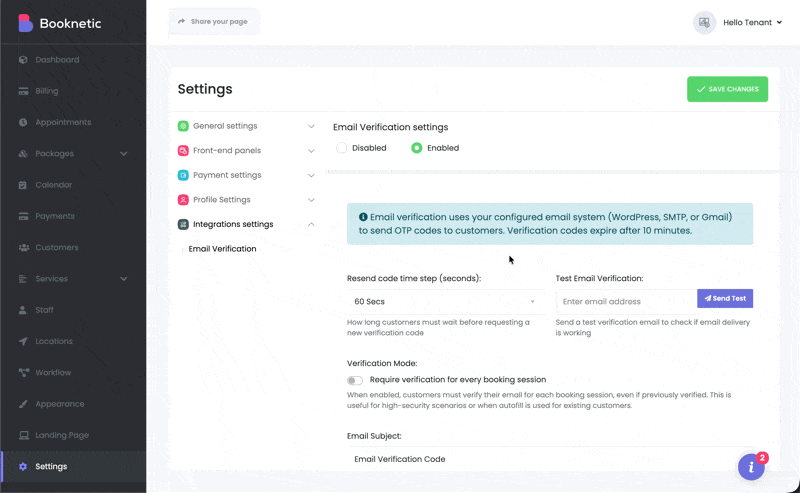Open Billing via its sidebar icon

coord(23,91)
